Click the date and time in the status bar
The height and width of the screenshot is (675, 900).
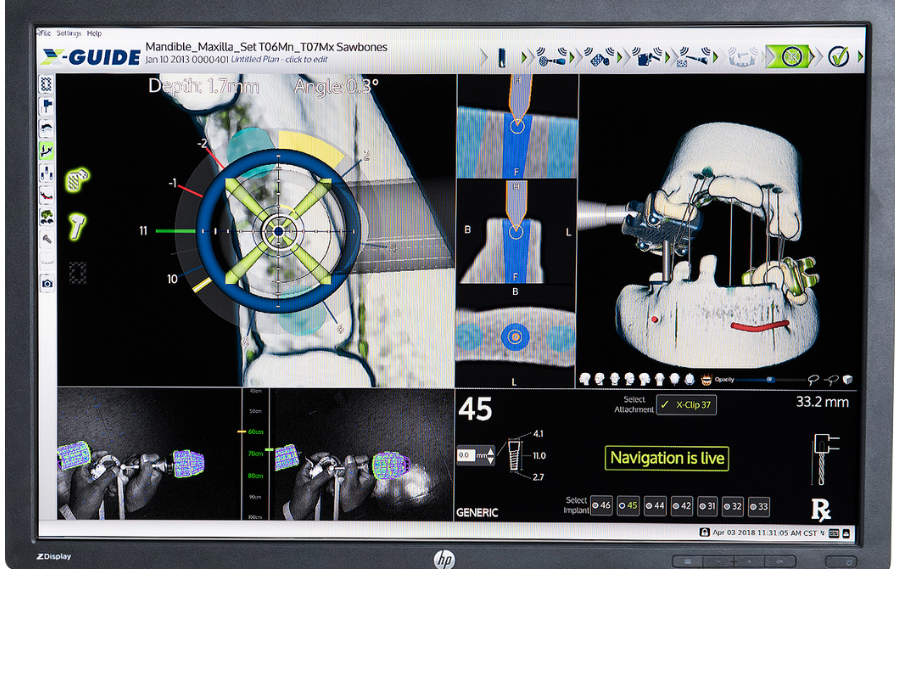point(765,533)
